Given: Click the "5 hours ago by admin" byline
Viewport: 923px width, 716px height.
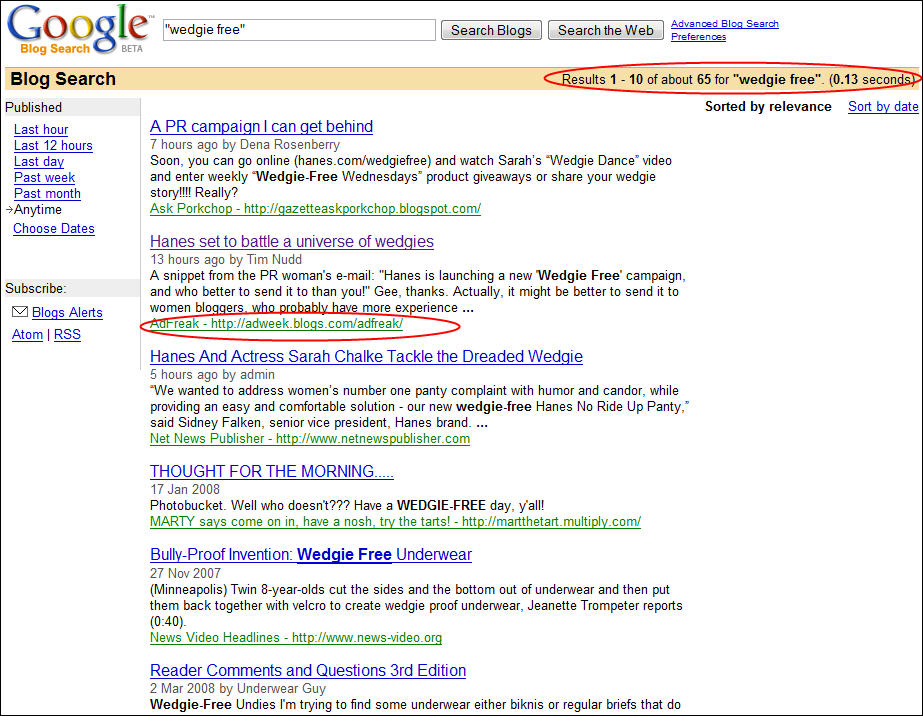Looking at the screenshot, I should [x=212, y=374].
